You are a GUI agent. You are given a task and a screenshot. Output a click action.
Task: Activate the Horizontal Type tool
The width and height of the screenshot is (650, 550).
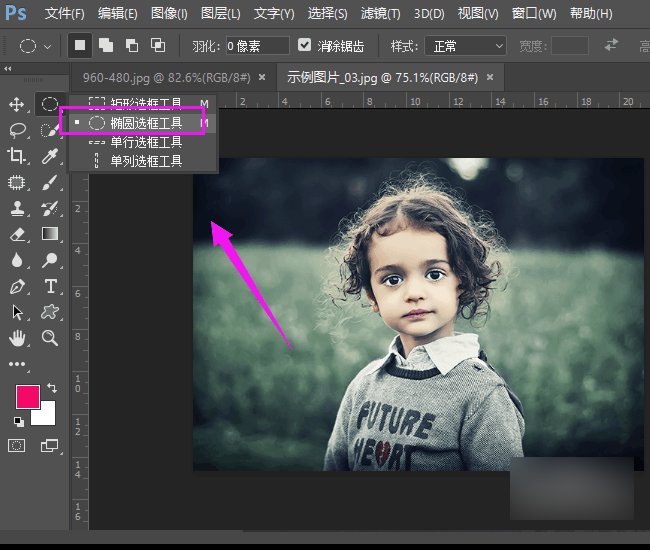pyautogui.click(x=49, y=287)
